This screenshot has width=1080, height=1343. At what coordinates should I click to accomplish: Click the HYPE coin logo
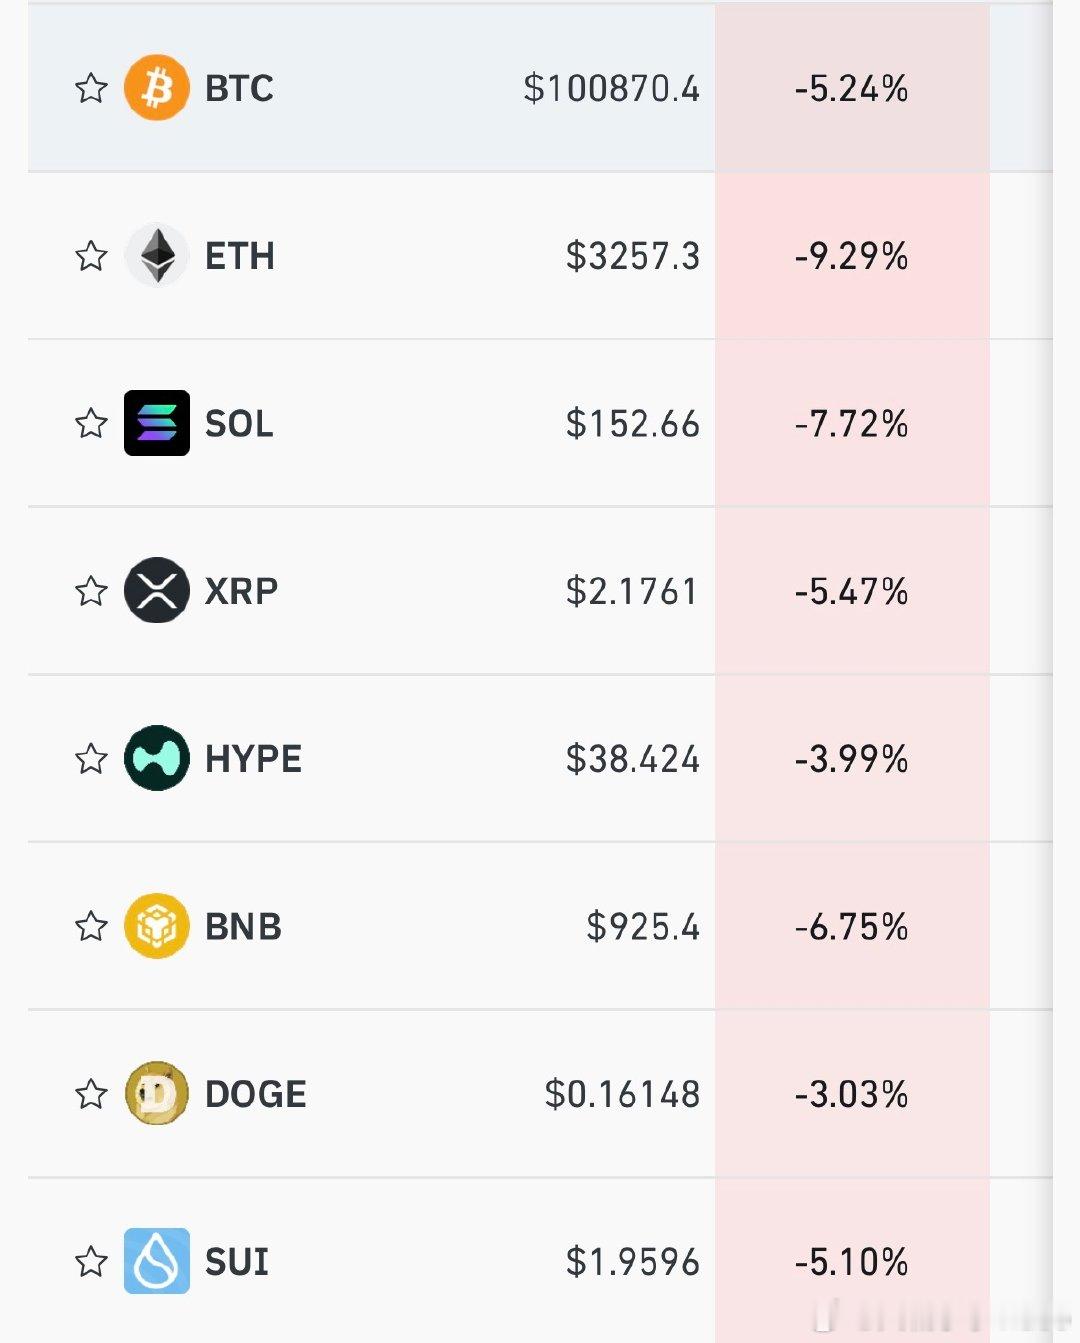157,758
